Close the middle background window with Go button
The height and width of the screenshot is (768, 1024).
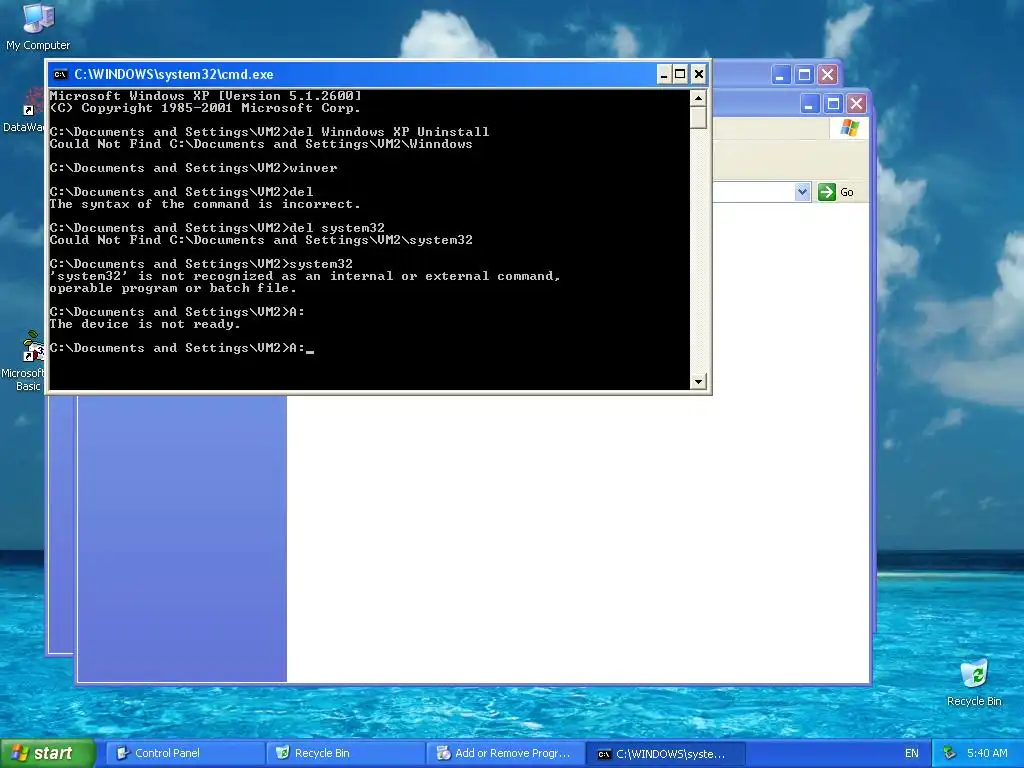pos(856,103)
